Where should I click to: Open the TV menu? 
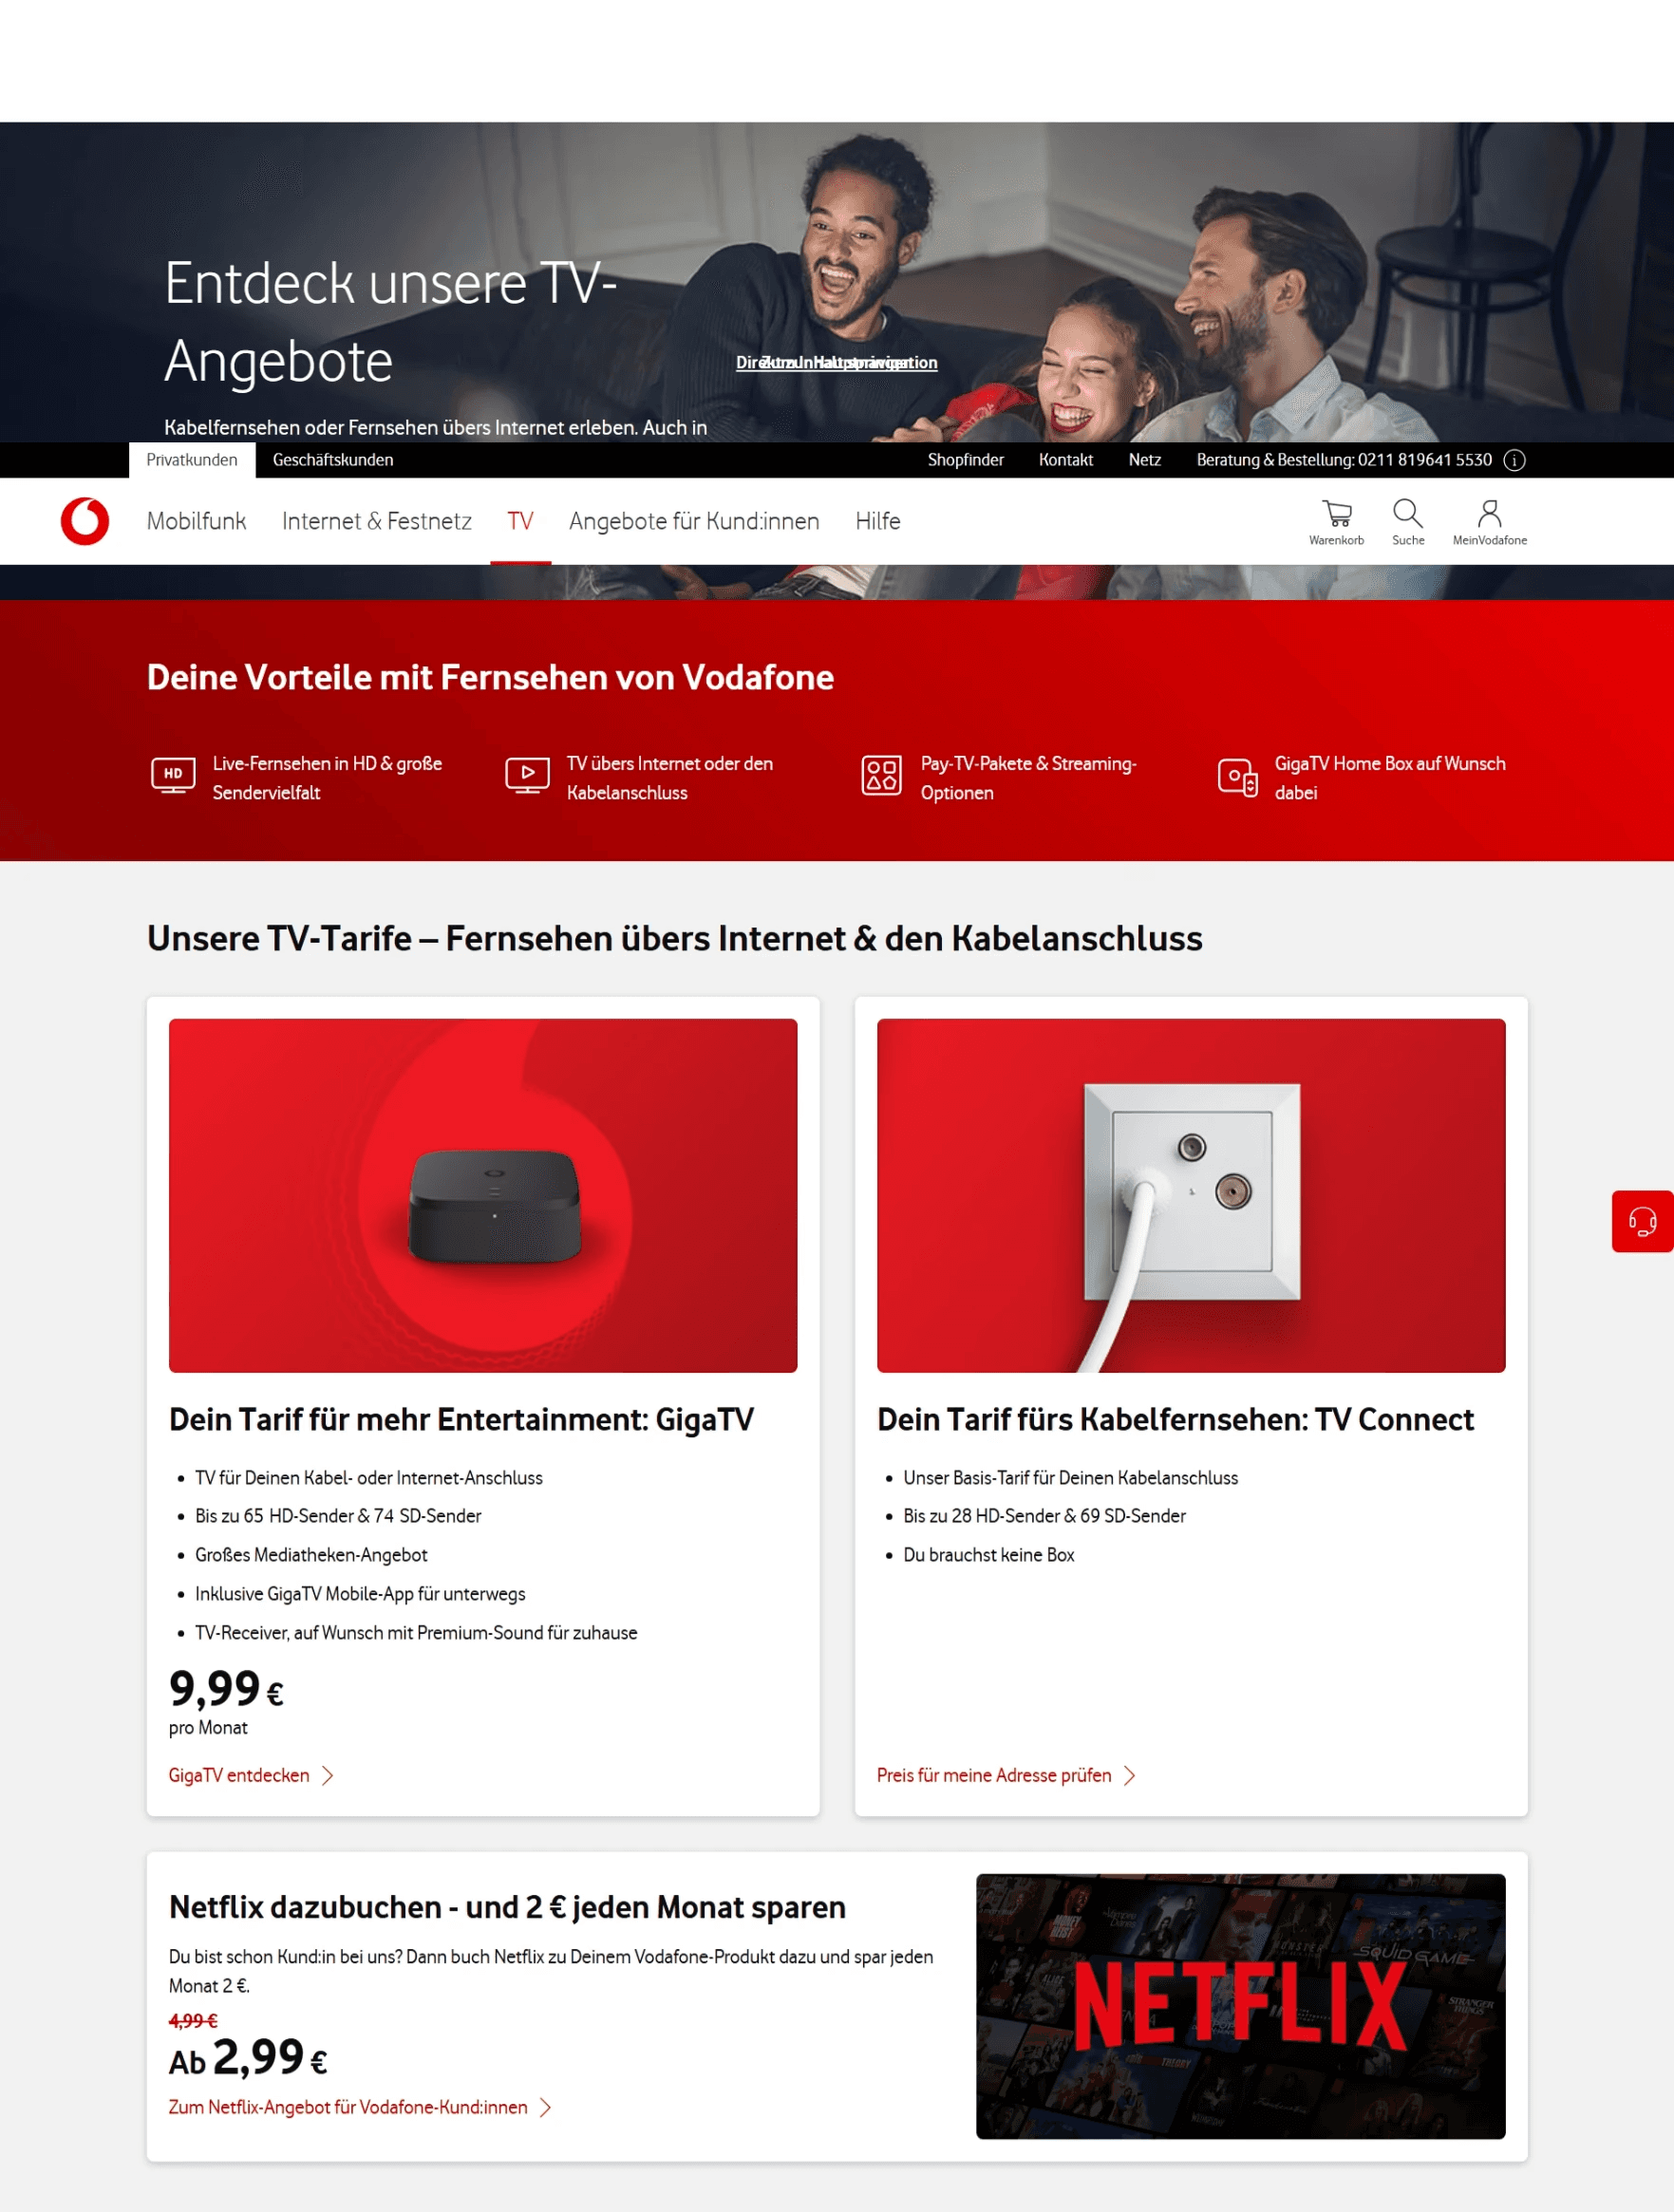(520, 521)
